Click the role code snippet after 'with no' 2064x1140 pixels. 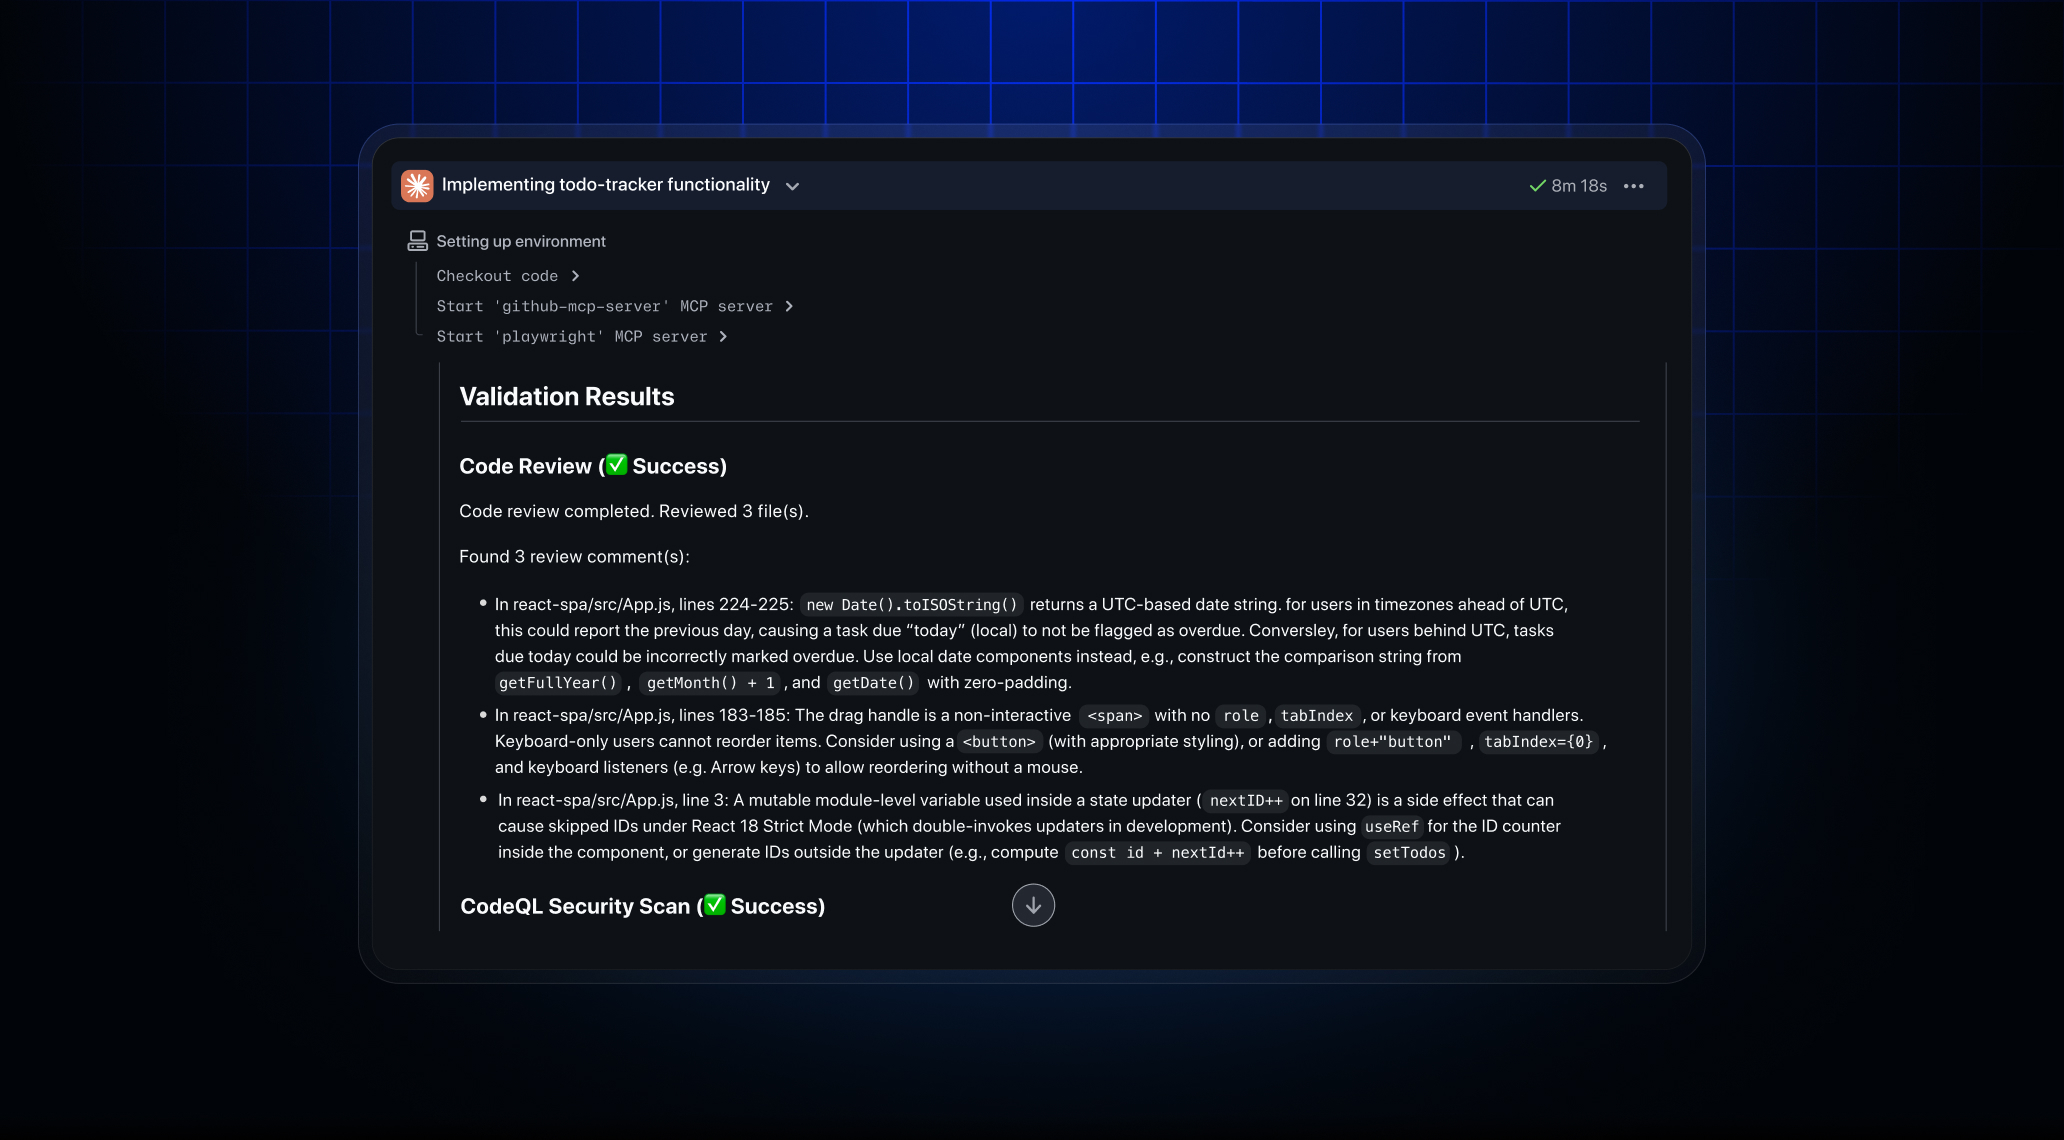[x=1241, y=716]
